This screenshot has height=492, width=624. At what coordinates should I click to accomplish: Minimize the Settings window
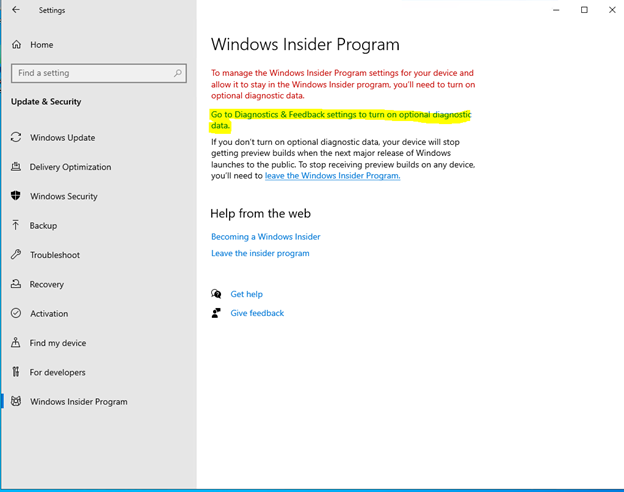pos(556,10)
